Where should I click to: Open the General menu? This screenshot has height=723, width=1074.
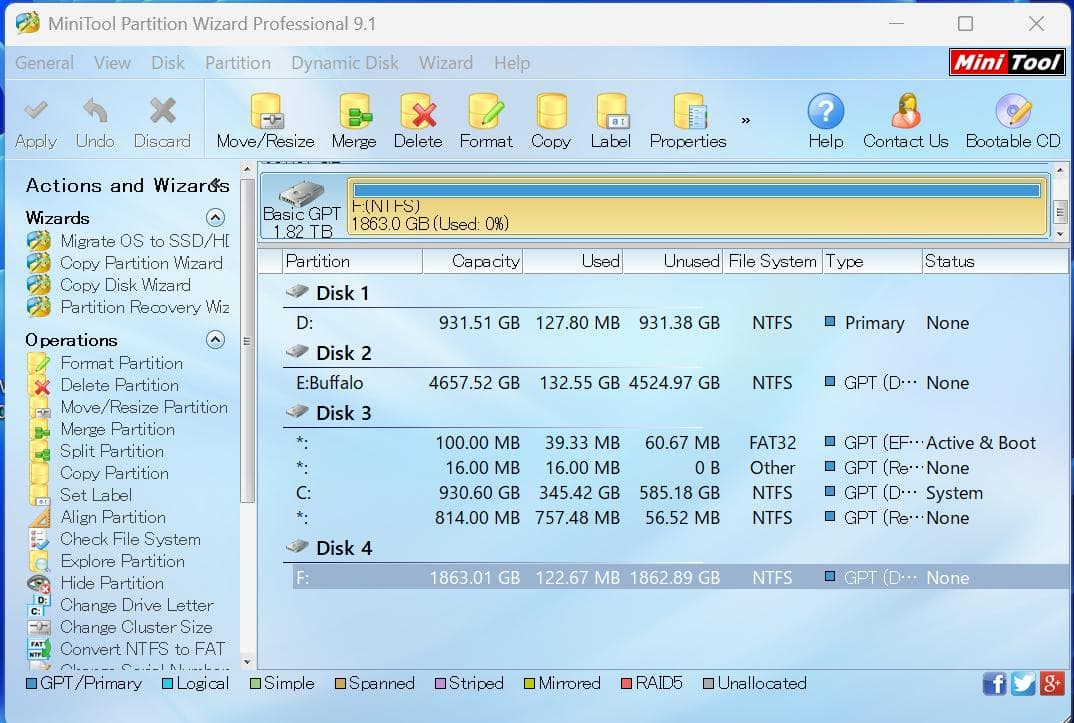pos(45,63)
